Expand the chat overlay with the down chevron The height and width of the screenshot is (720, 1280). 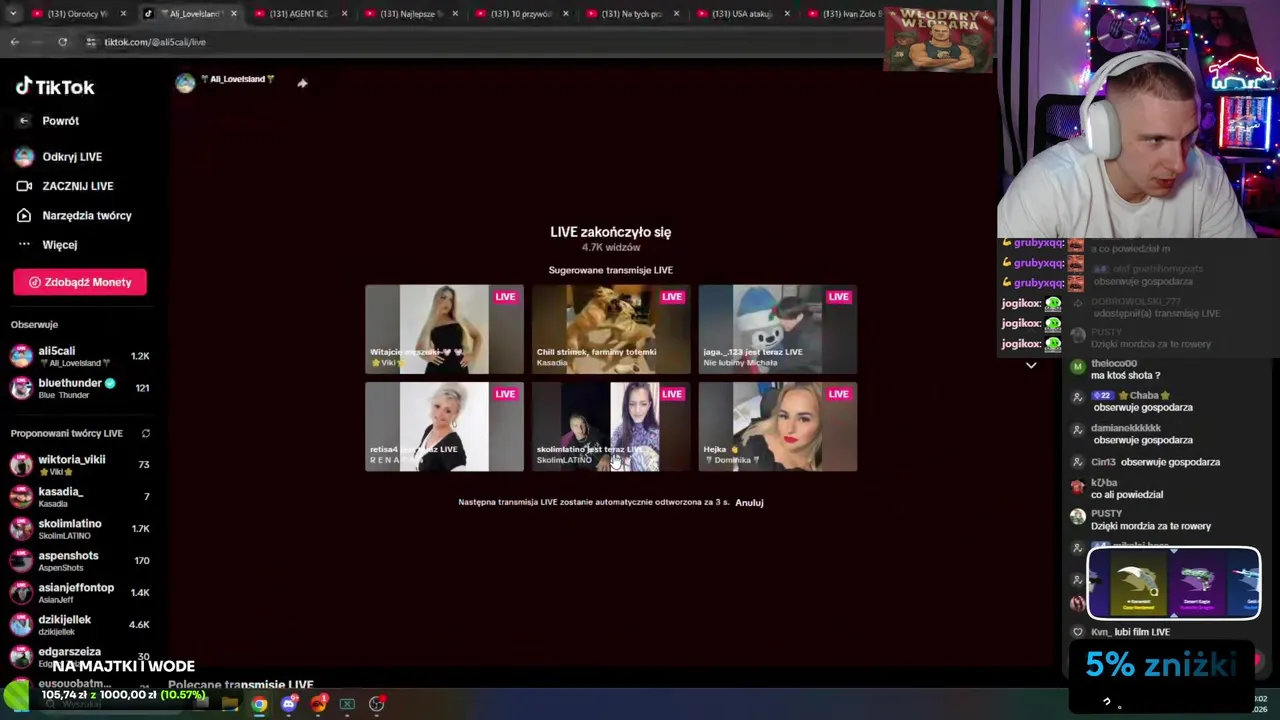1031,365
